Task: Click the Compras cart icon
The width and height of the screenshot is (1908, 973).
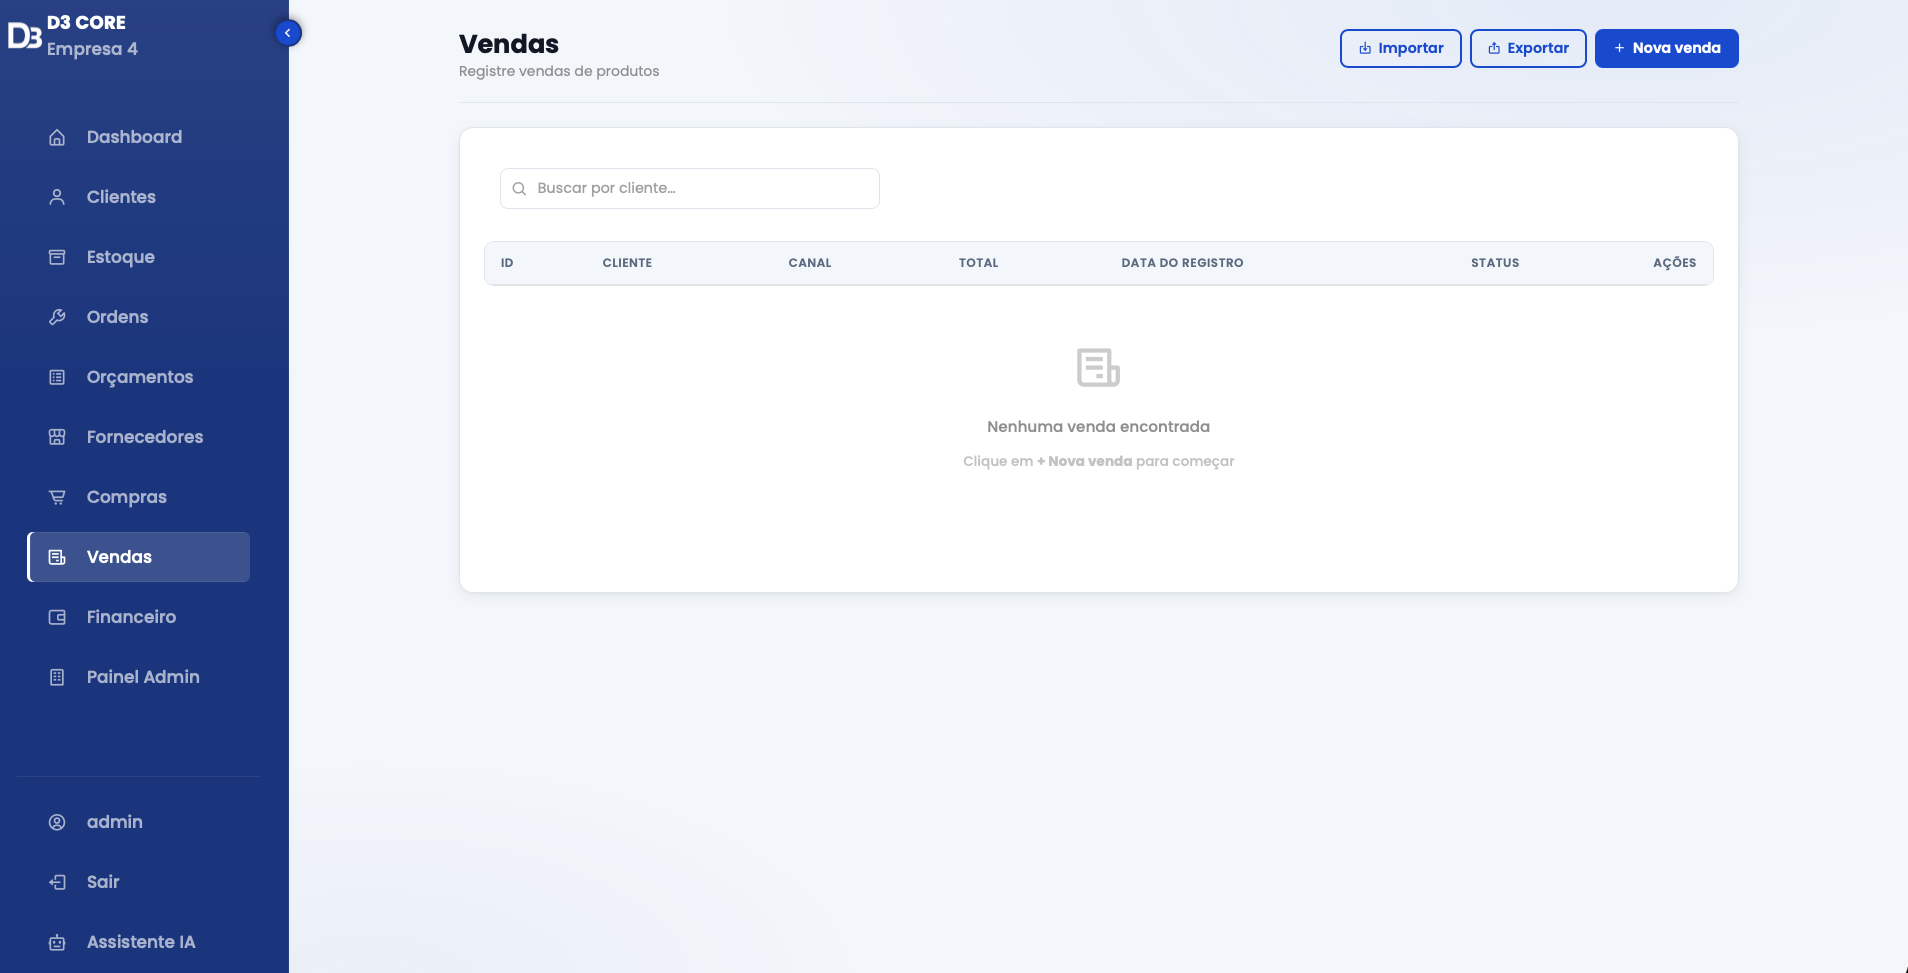Action: pyautogui.click(x=57, y=497)
